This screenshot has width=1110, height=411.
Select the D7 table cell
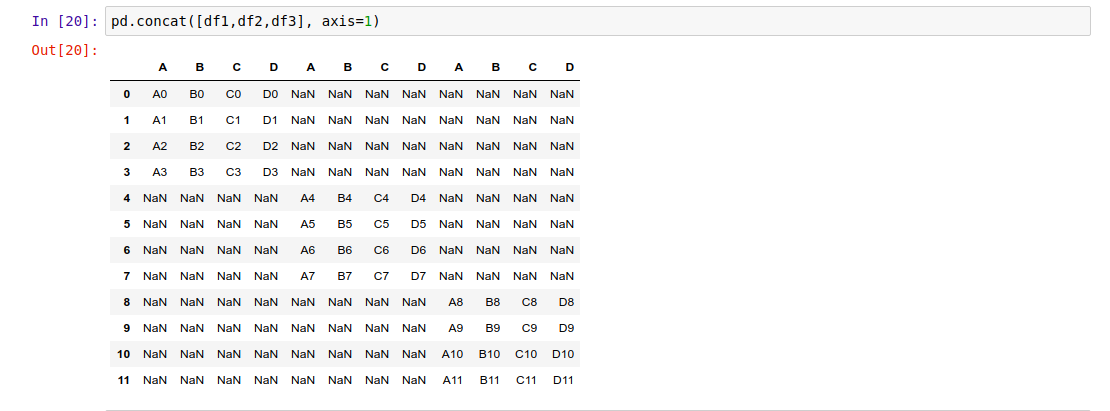tap(418, 276)
